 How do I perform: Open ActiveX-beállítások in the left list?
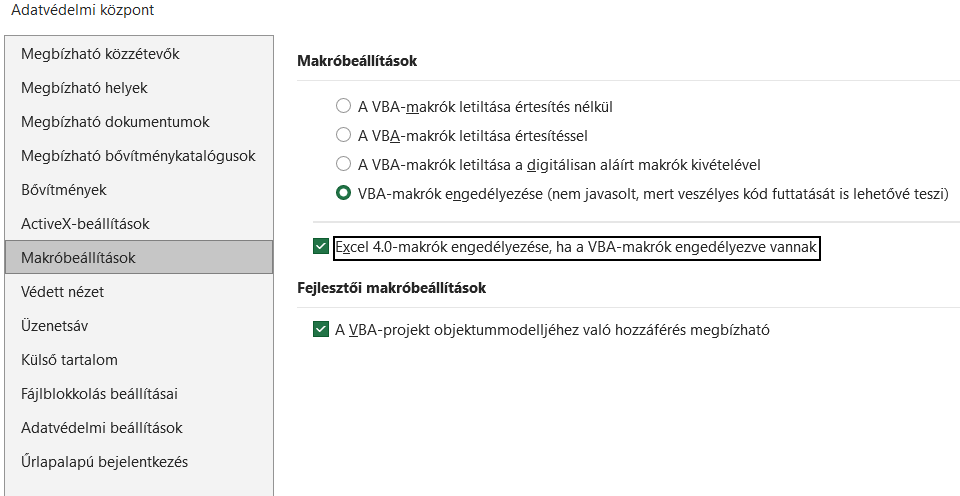click(x=85, y=224)
